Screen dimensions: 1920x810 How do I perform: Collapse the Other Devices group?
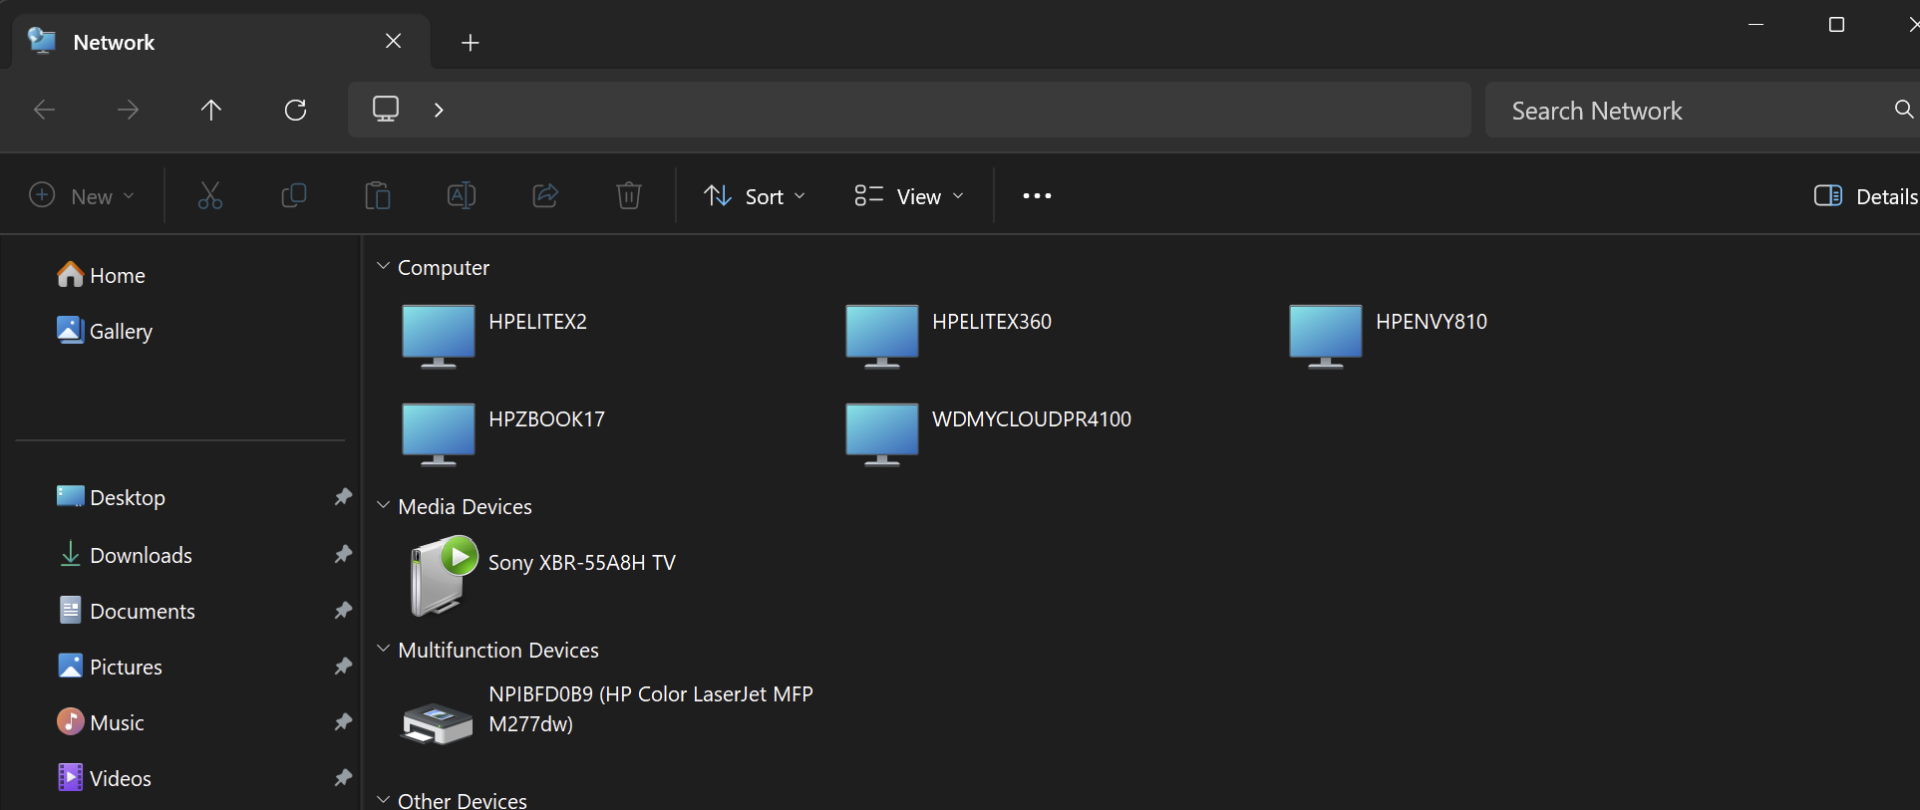383,800
